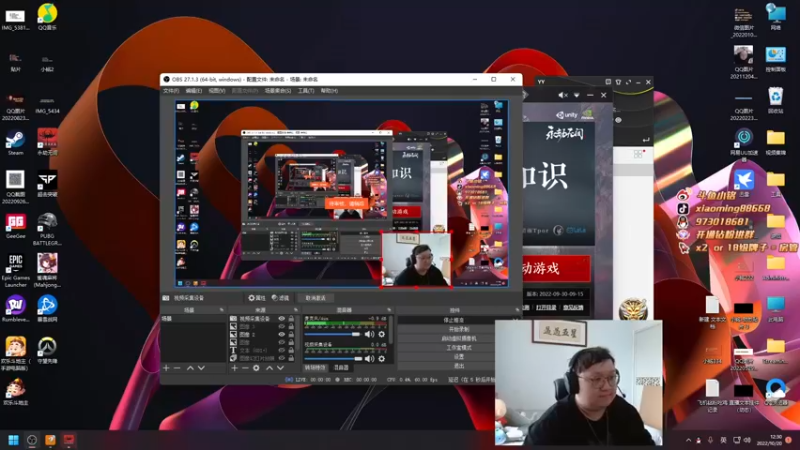Remove selected scene with minus button
Image resolution: width=800 pixels, height=450 pixels.
point(177,368)
